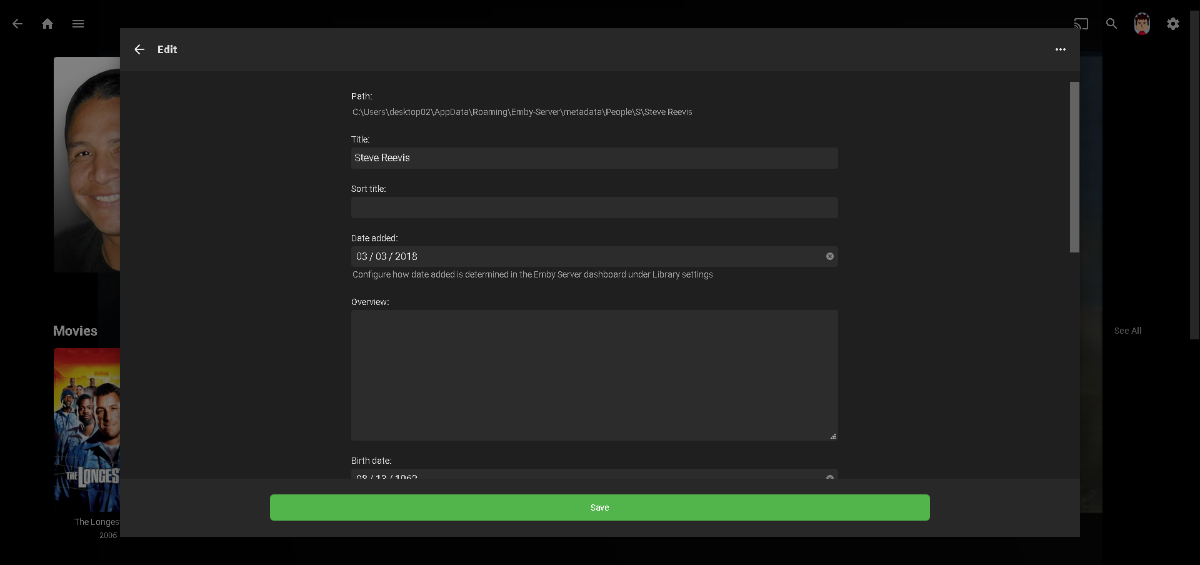Open the cast to device icon

1081,23
